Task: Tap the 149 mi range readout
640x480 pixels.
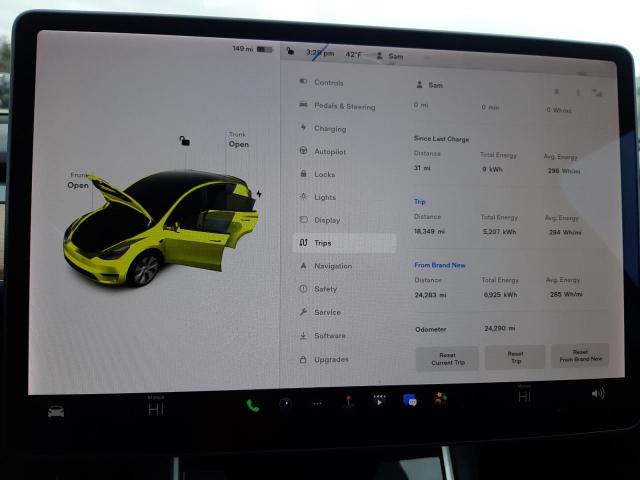Action: [x=243, y=49]
